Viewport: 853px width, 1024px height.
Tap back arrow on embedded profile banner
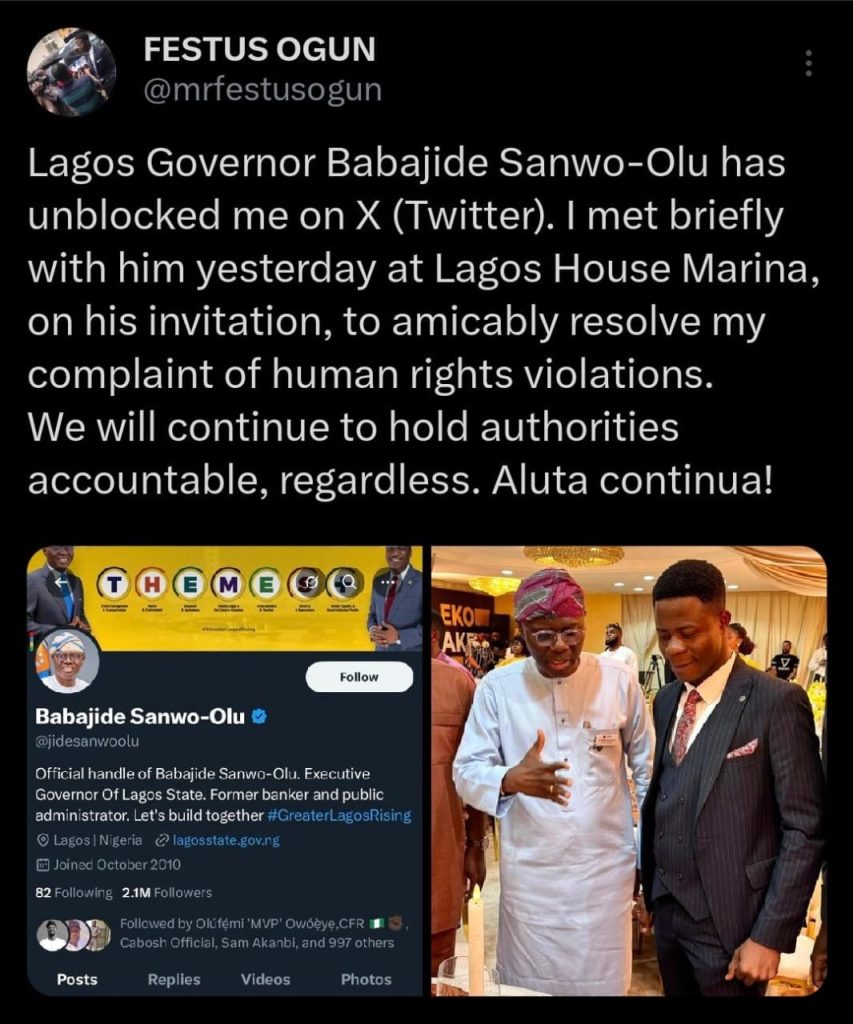(x=61, y=581)
